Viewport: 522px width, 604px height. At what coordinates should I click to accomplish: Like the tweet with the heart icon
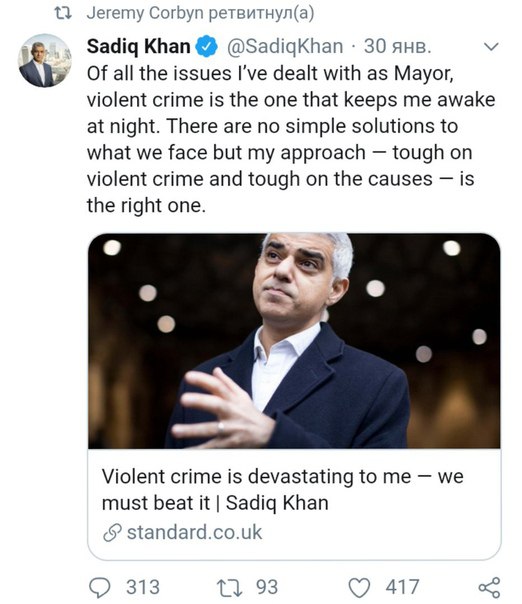point(359,588)
